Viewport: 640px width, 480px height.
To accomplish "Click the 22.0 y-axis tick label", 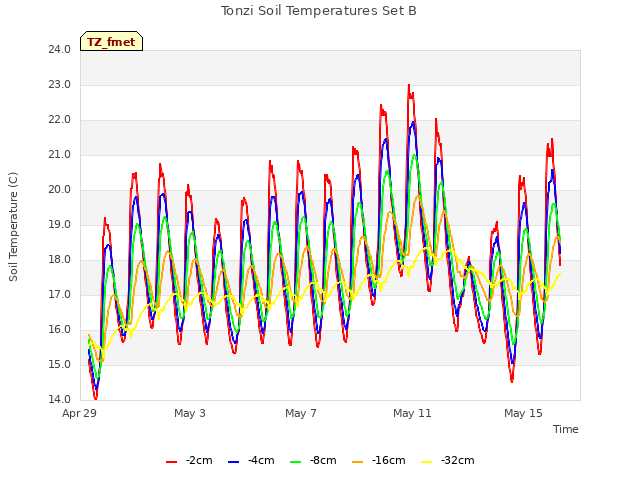I will [60, 120].
